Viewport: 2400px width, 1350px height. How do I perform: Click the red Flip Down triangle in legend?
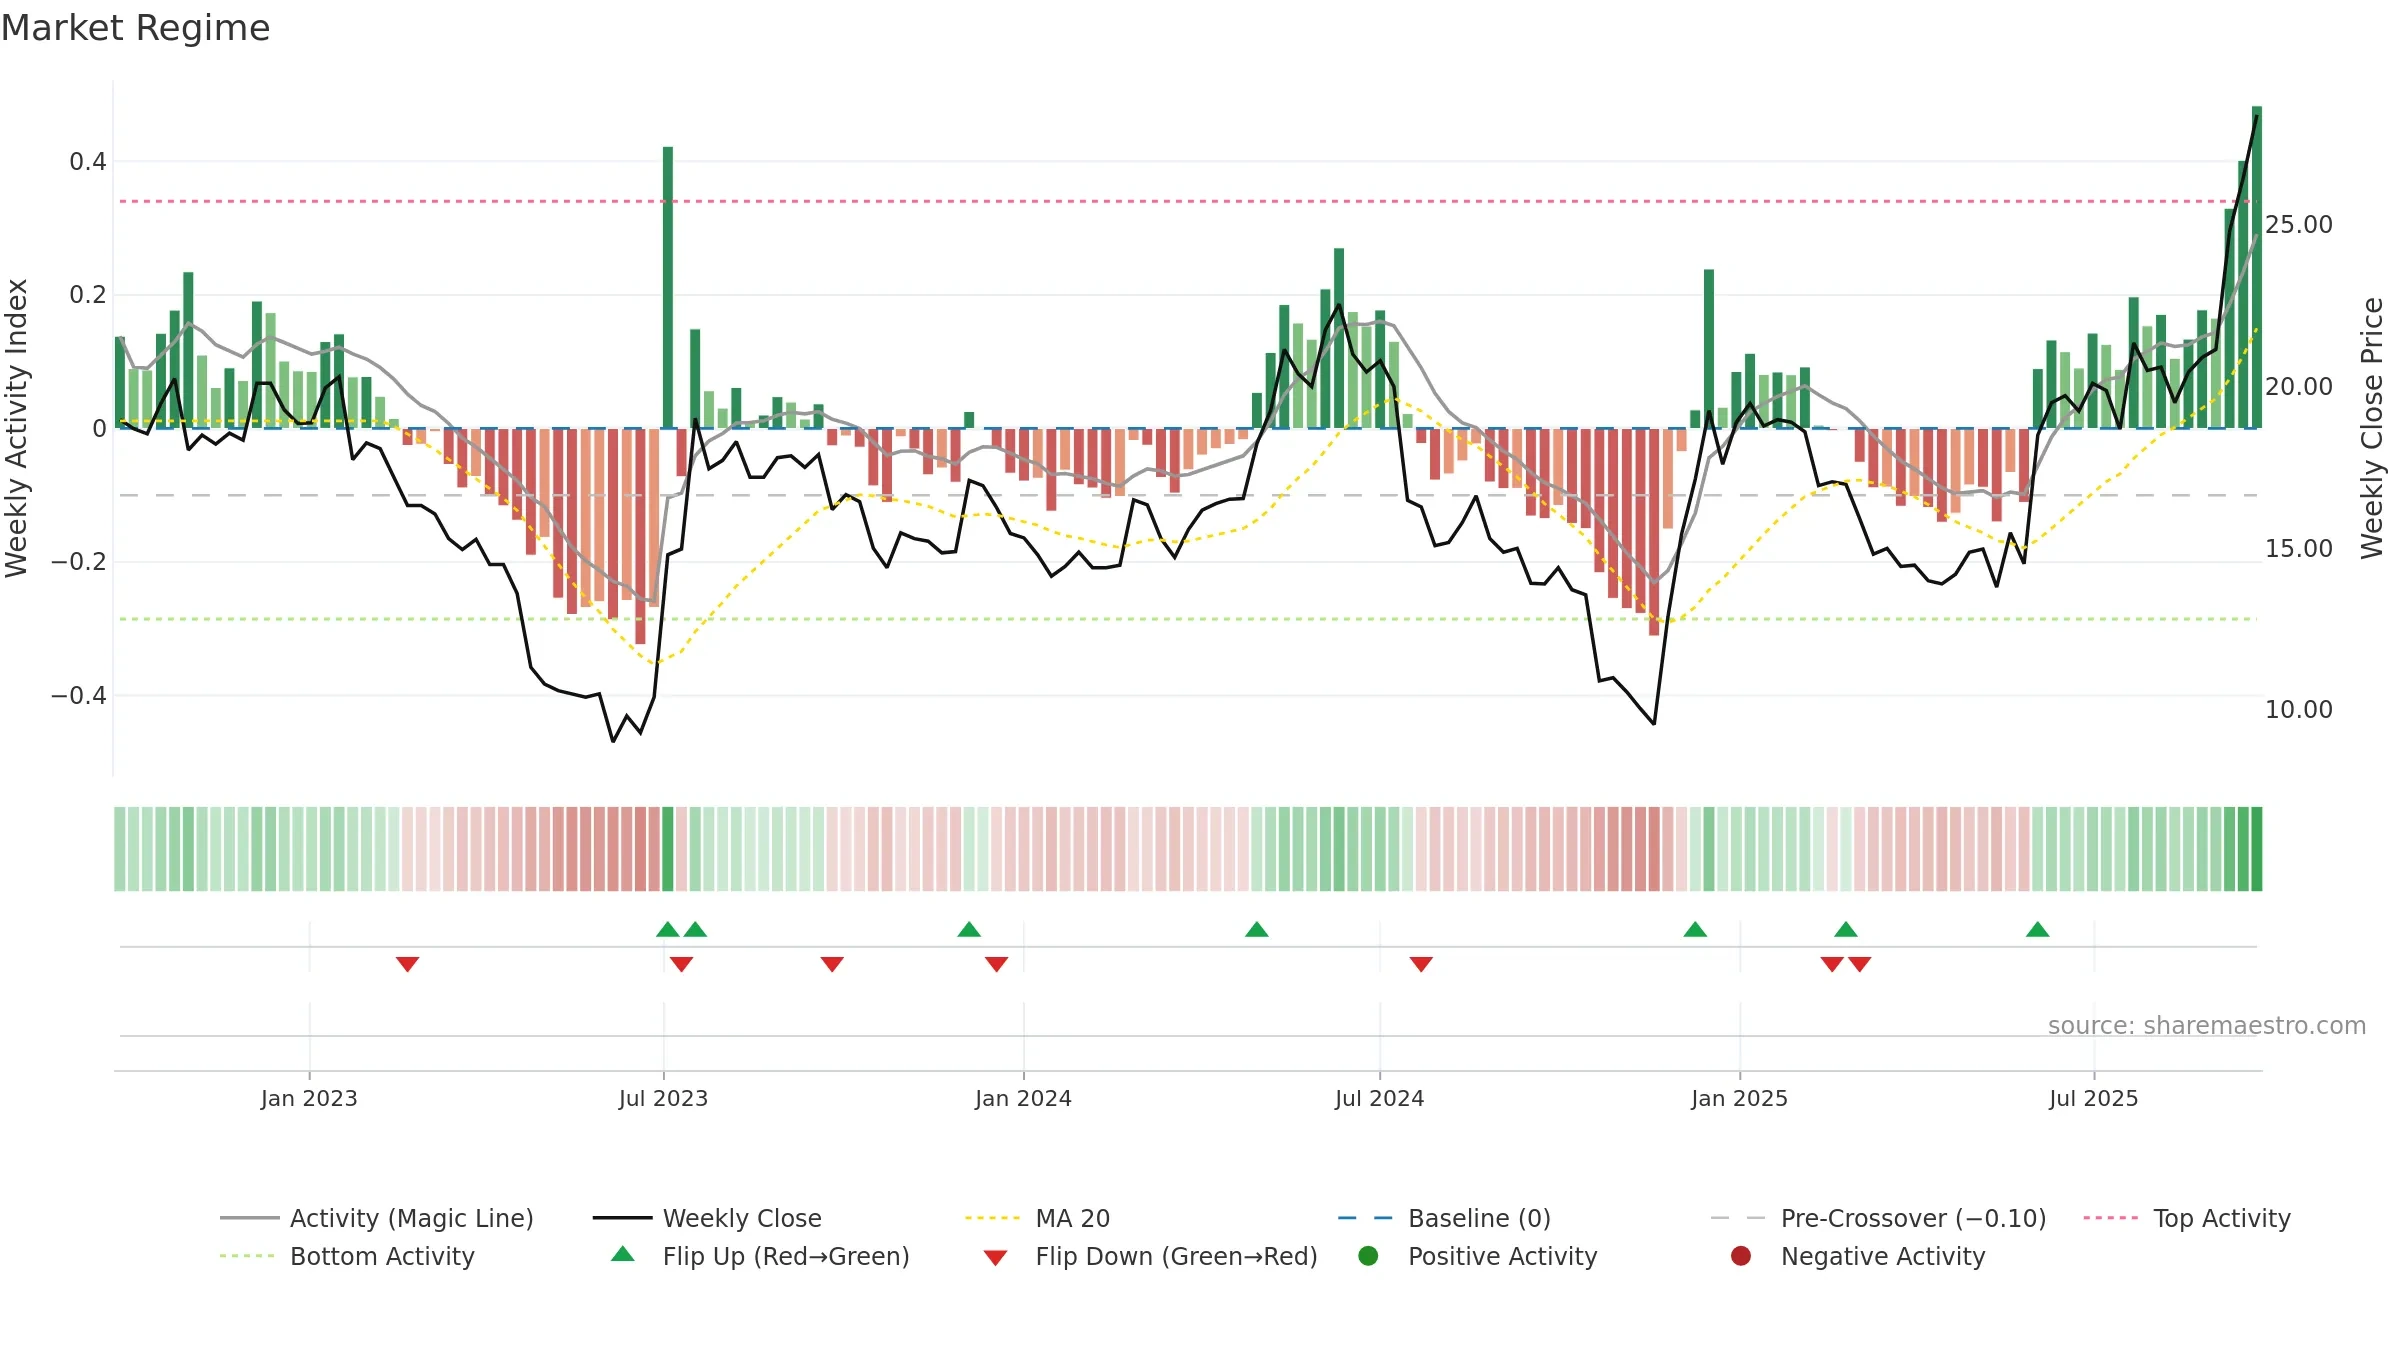click(995, 1258)
